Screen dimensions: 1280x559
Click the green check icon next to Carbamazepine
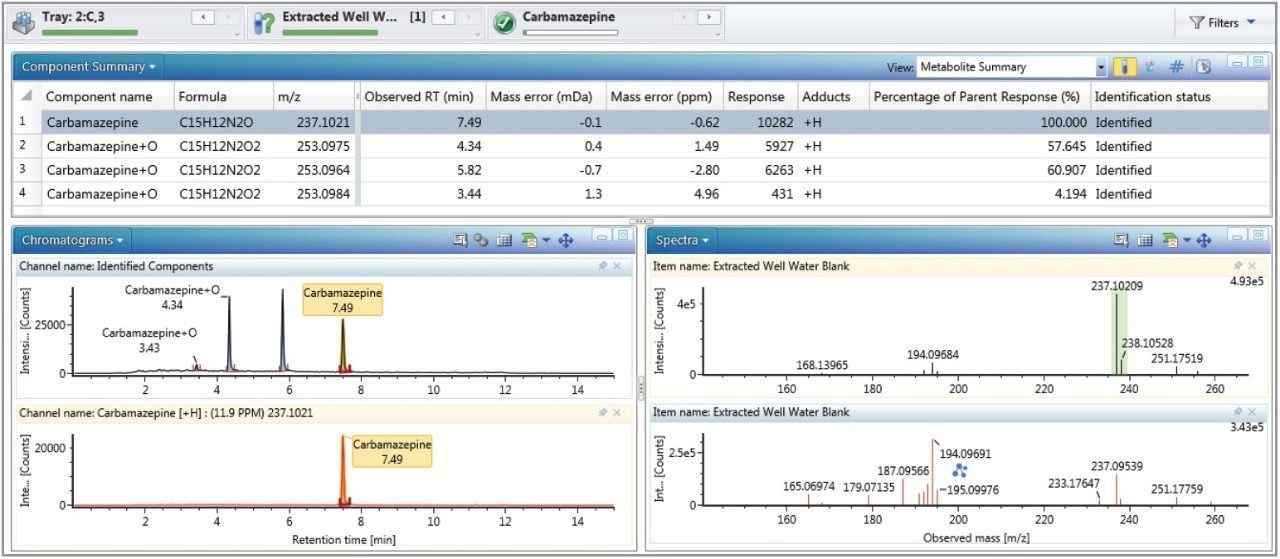point(505,23)
